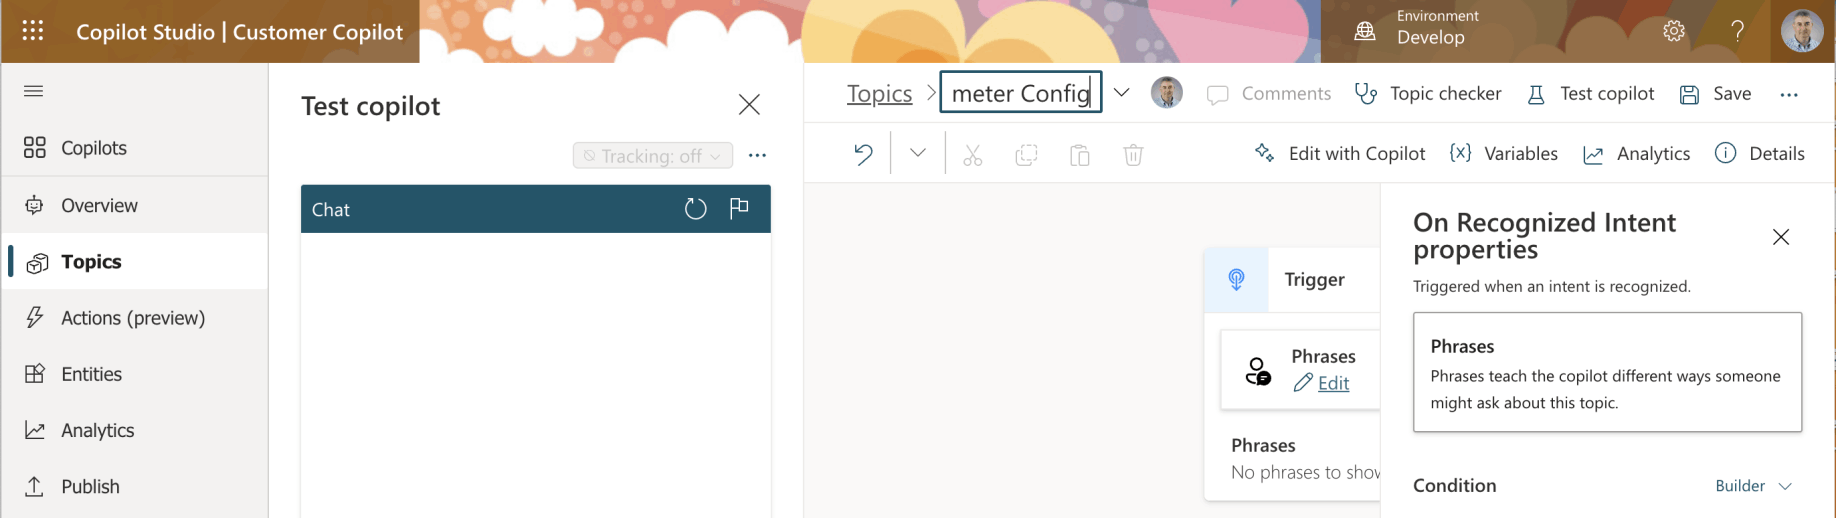This screenshot has width=1836, height=518.
Task: Go to Entities in the sidebar
Action: 91,374
